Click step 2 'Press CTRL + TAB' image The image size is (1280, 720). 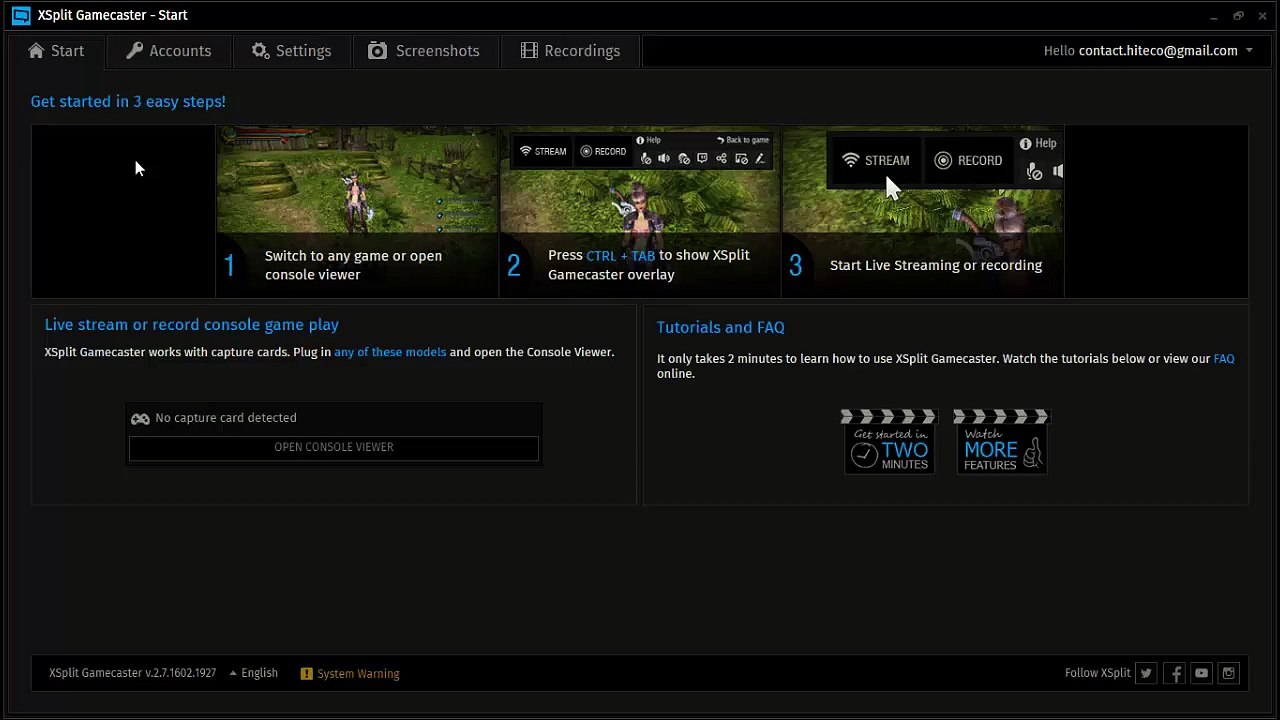[x=640, y=211]
